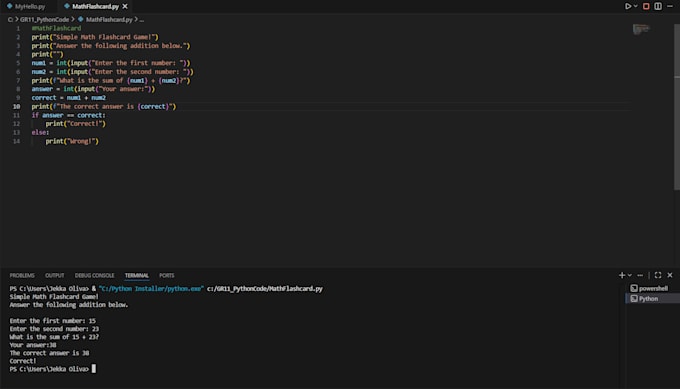Image resolution: width=680 pixels, height=389 pixels.
Task: Click the "What is the sum of" print line
Action: [x=111, y=80]
